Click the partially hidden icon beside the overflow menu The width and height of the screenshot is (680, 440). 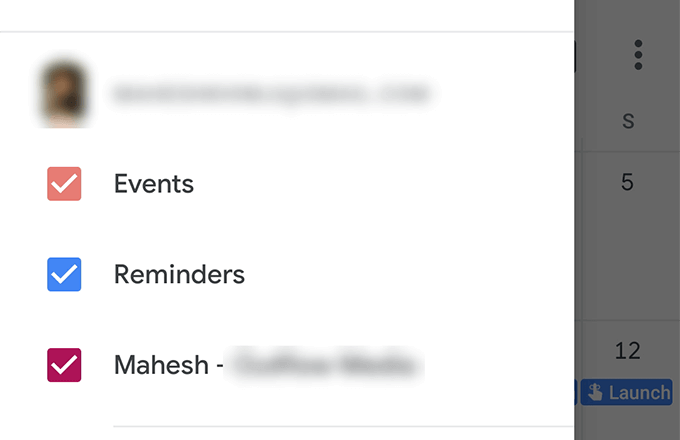point(577,55)
